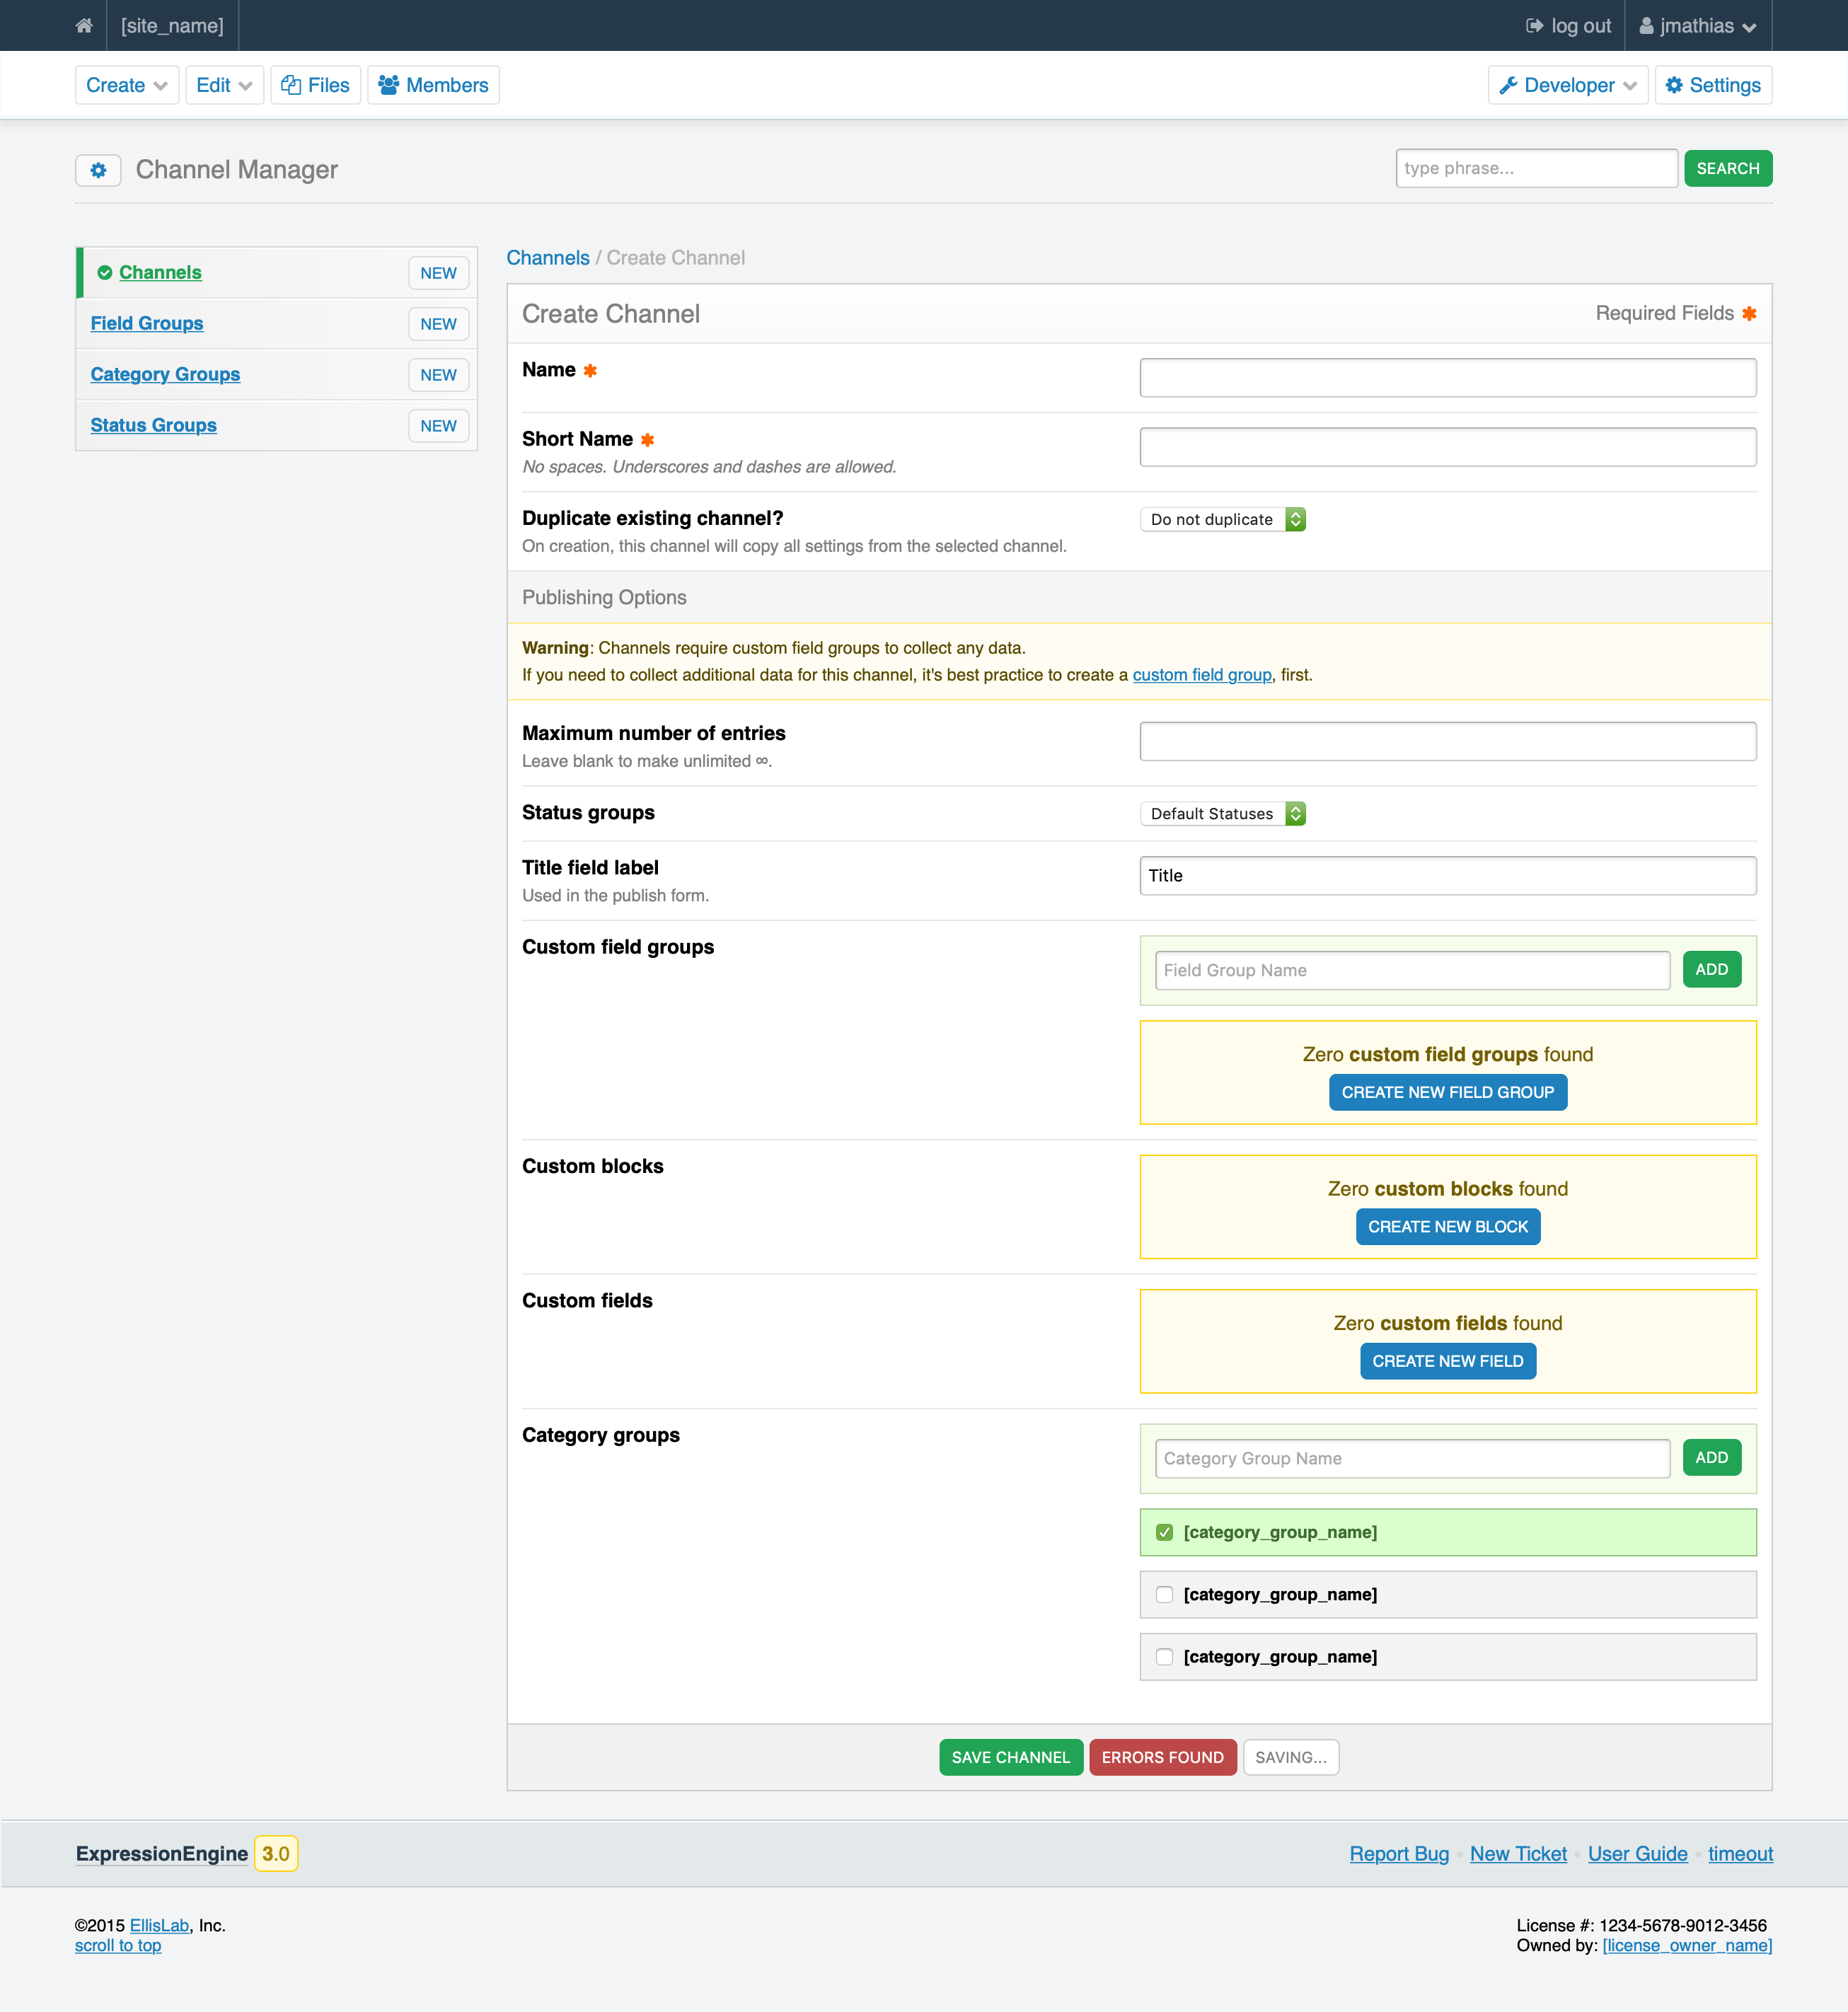Screen dimensions: 1848x2012
Task: Select Status Groups in the sidebar
Action: coord(153,425)
